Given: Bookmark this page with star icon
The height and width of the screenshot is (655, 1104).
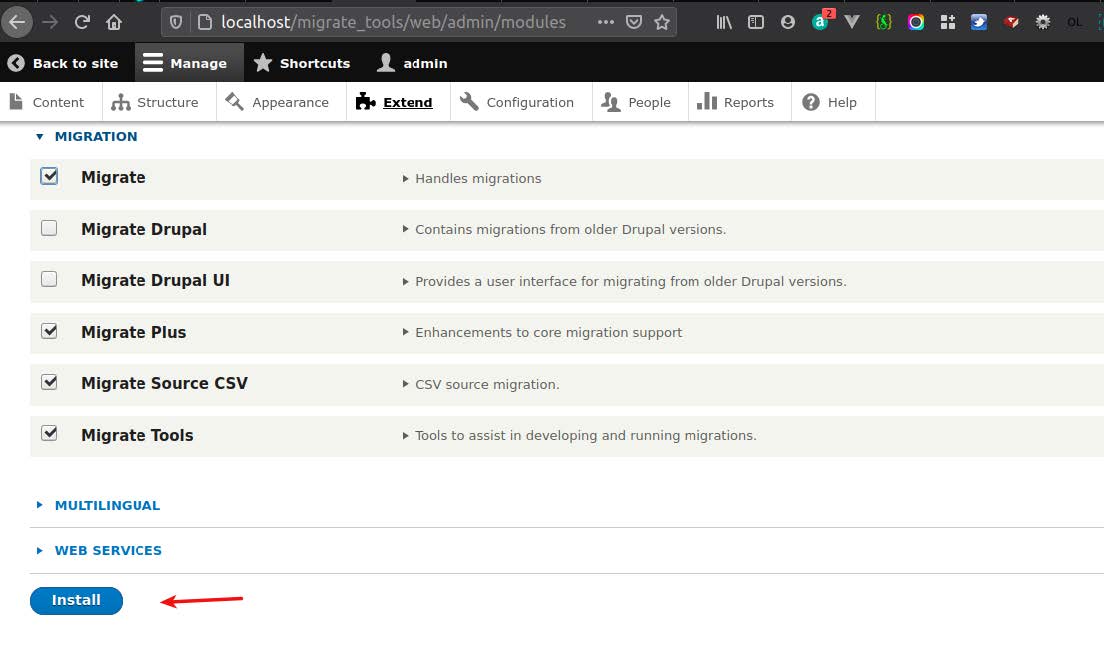Looking at the screenshot, I should click(x=662, y=23).
